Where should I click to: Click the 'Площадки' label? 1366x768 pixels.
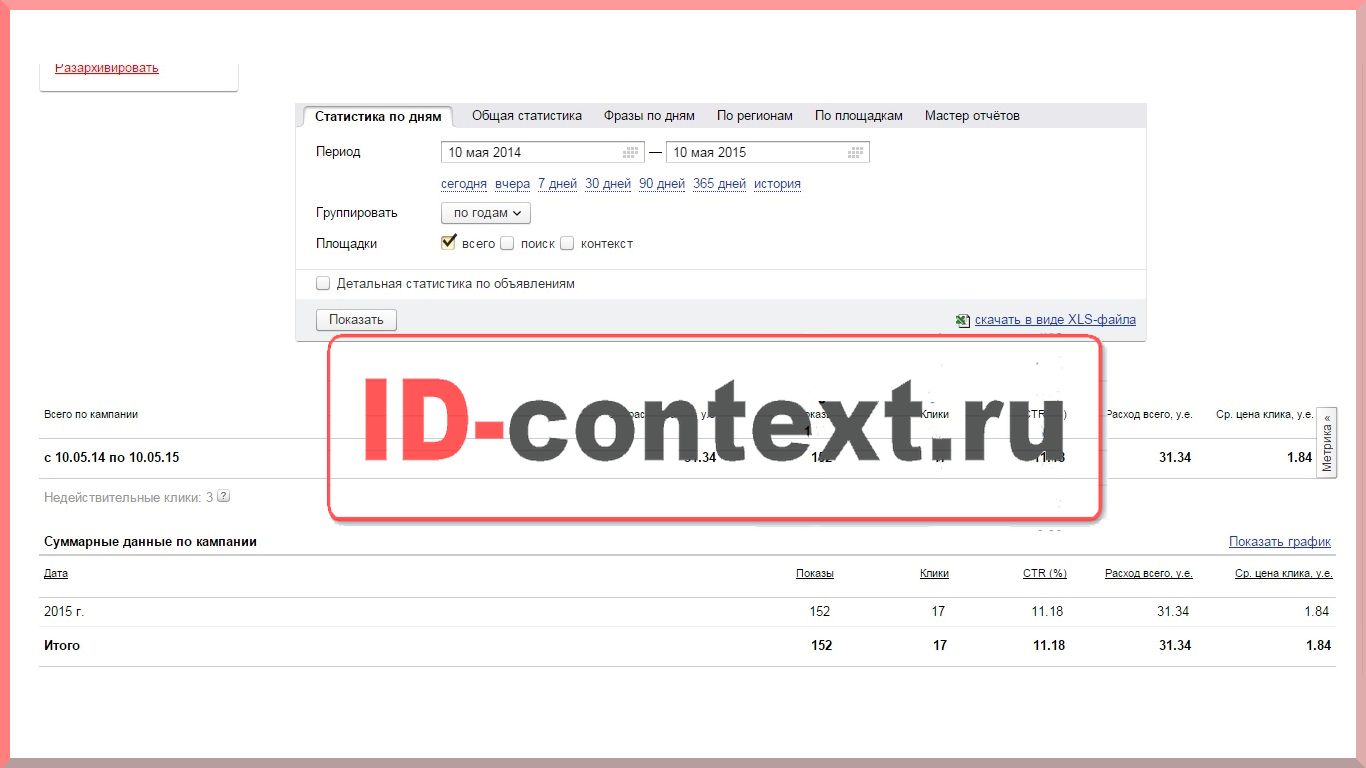point(346,243)
